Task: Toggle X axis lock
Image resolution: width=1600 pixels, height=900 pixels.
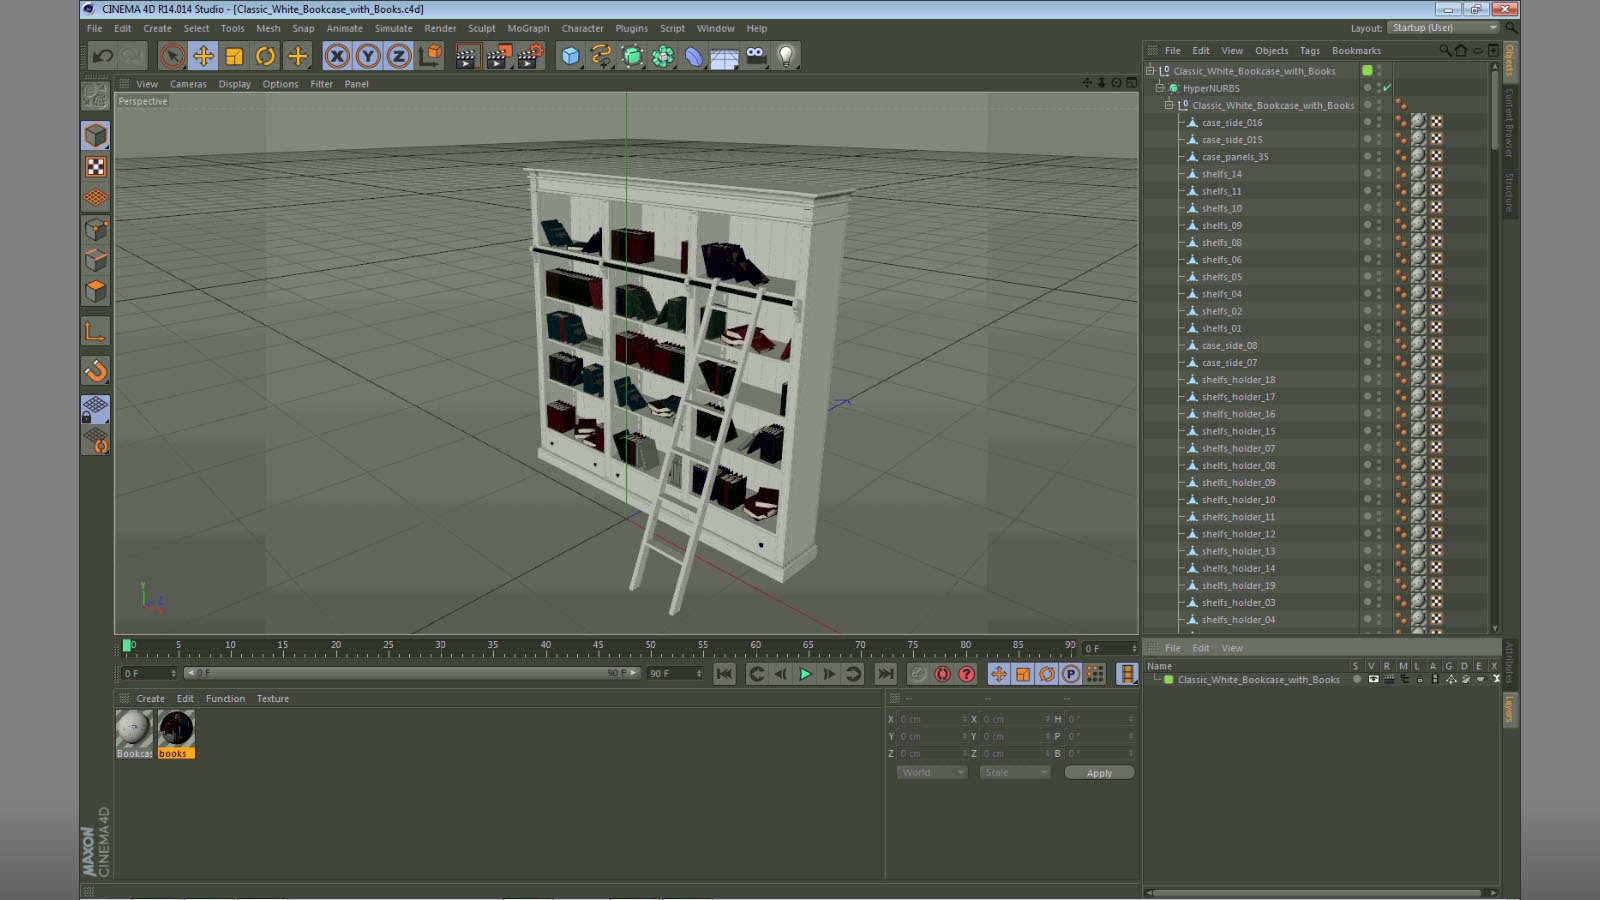Action: click(x=337, y=56)
